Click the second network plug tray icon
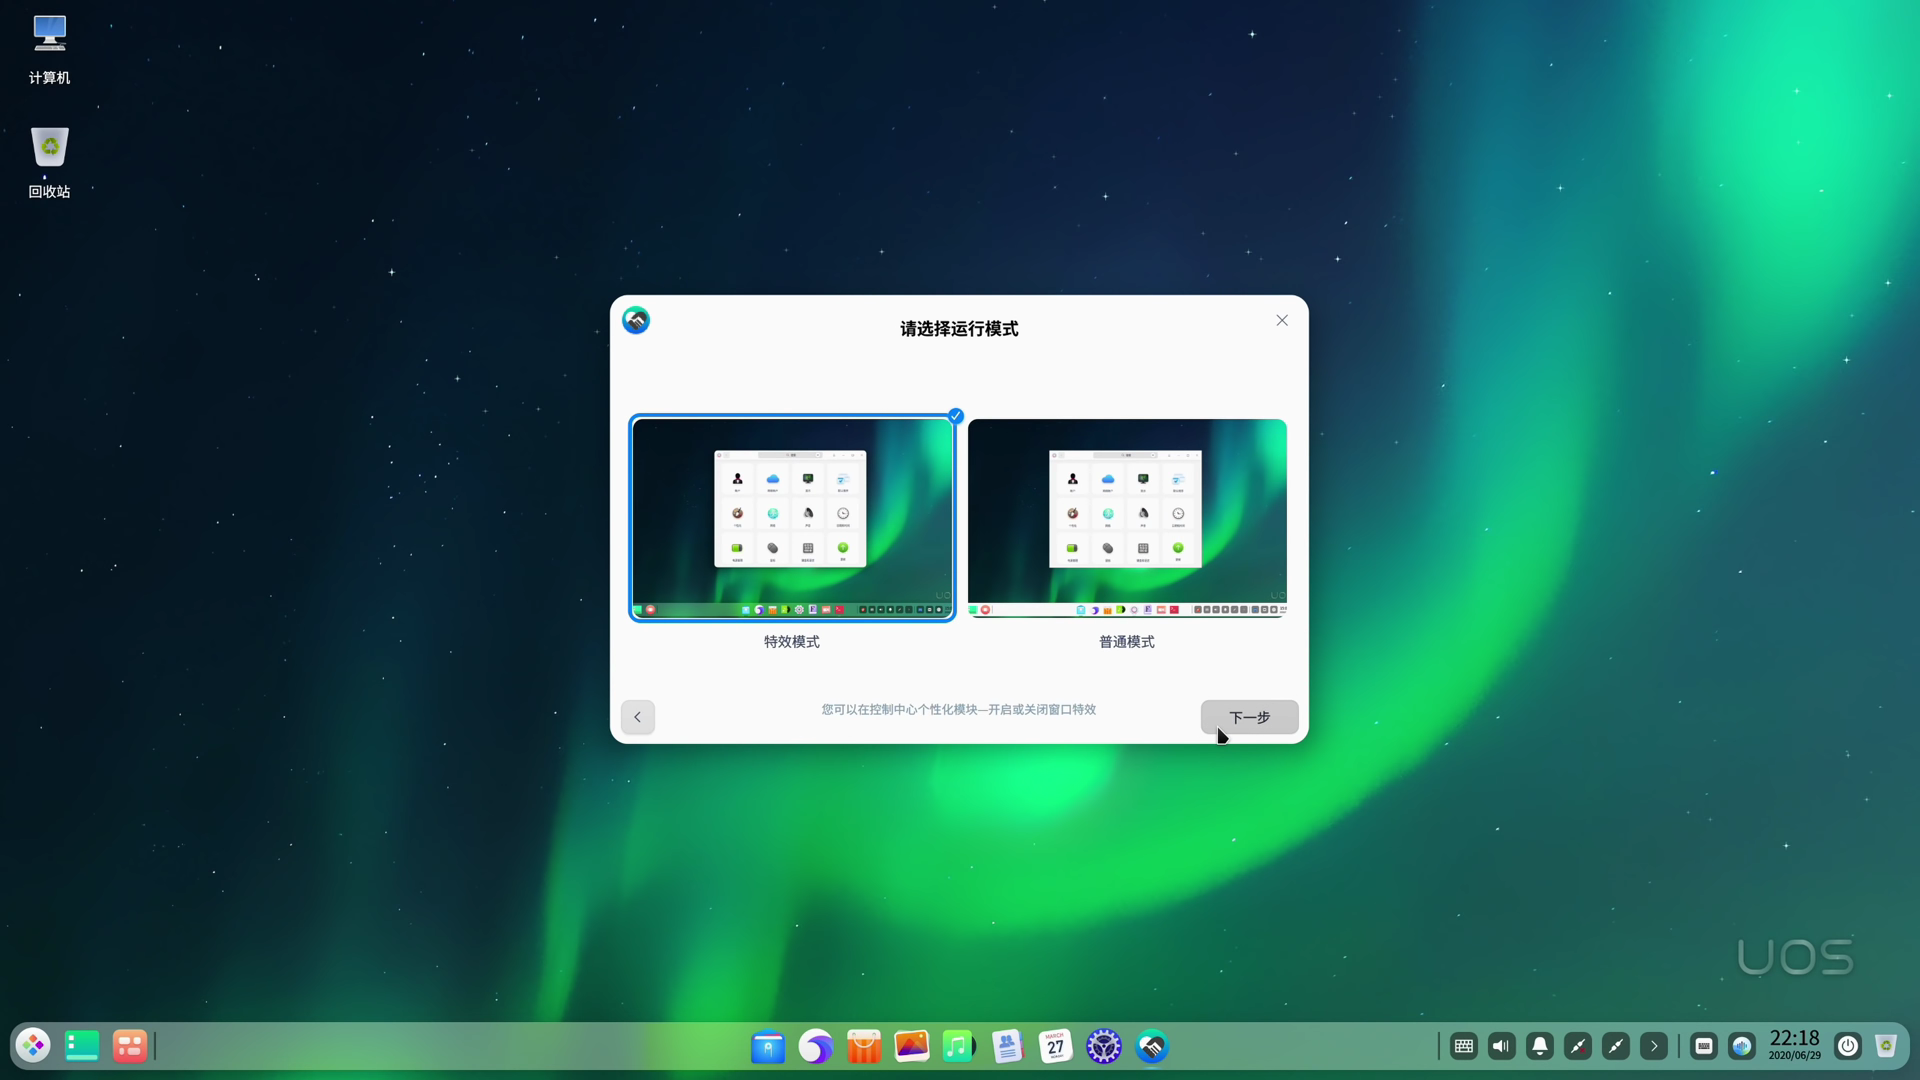1920x1080 pixels. click(1616, 1046)
